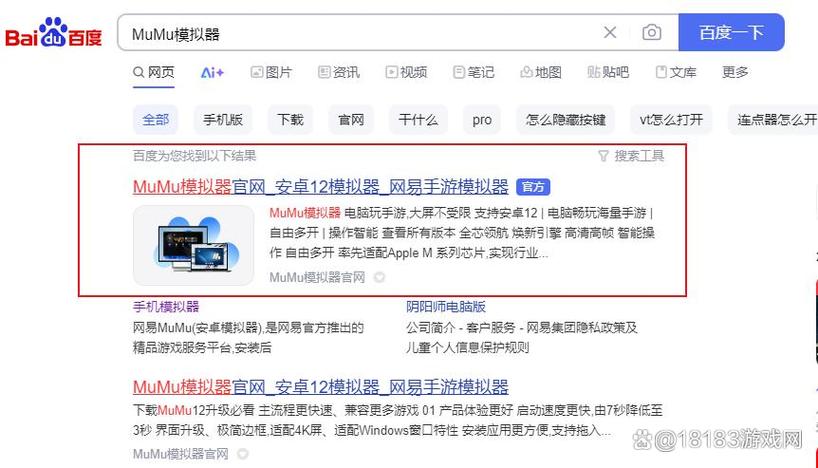This screenshot has width=818, height=468.
Task: Open the 手机模拟器 sublink
Action: coord(166,307)
